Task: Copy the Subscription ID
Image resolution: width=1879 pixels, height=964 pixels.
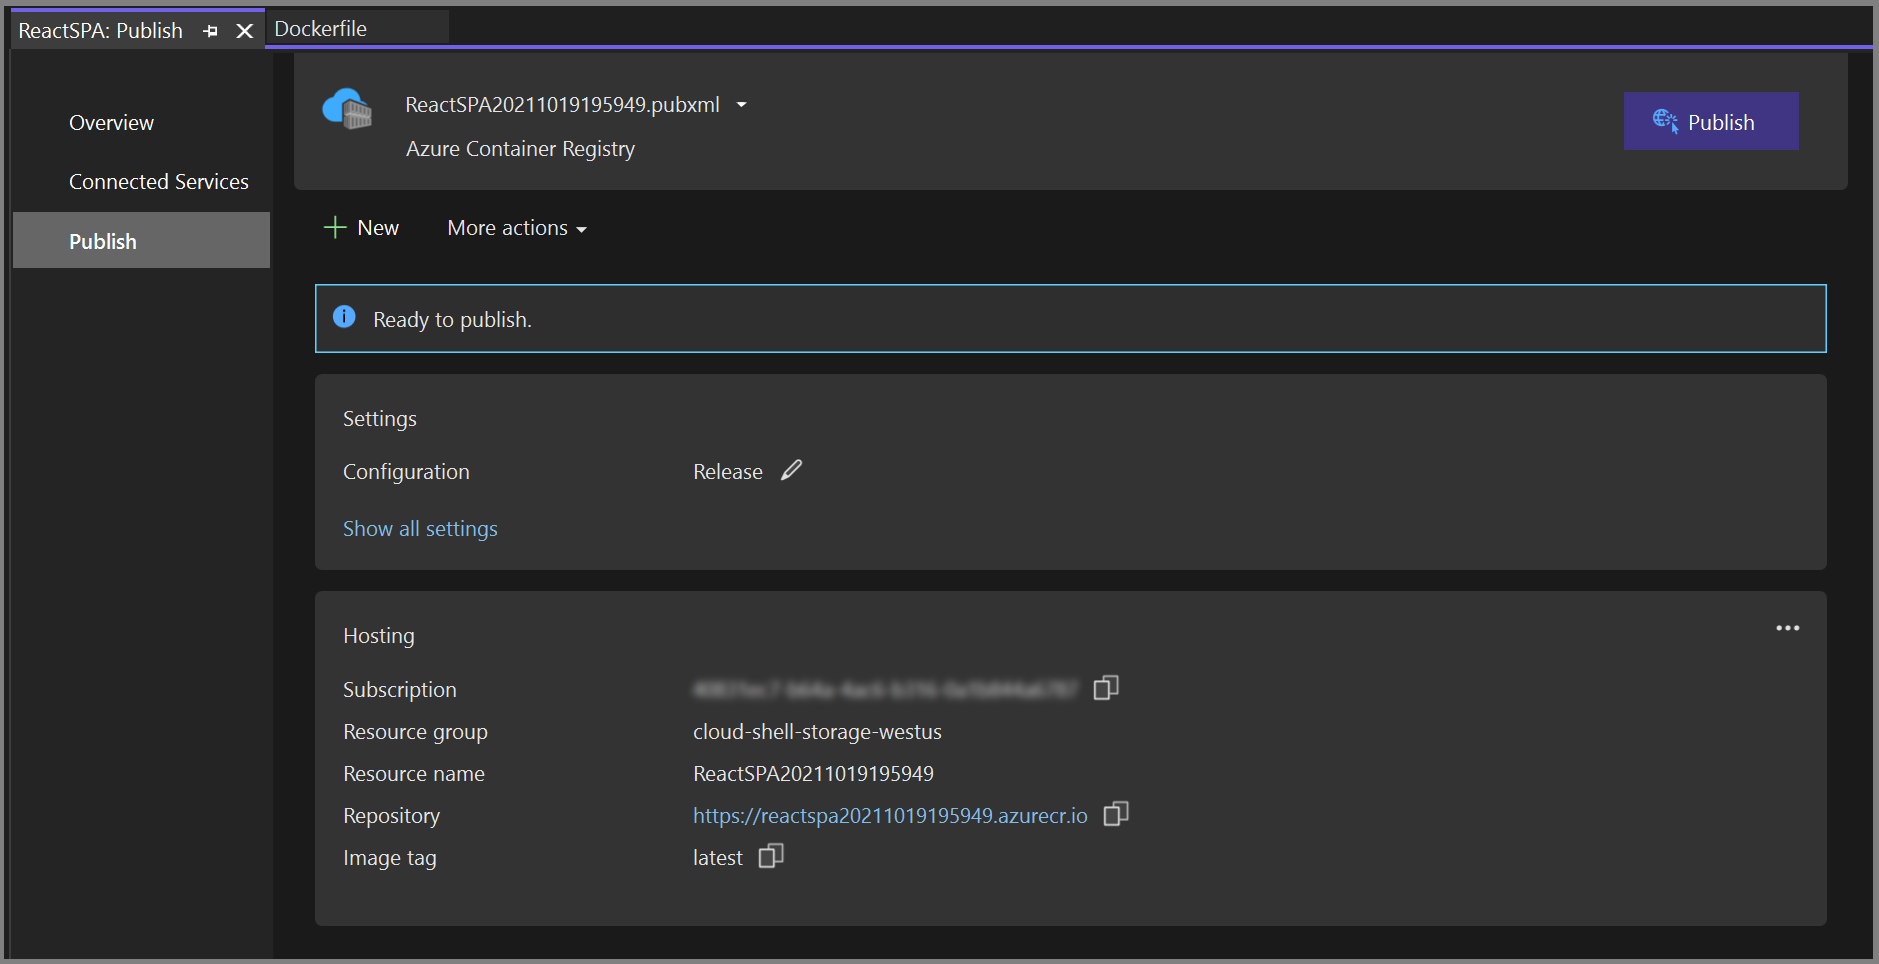Action: tap(1105, 688)
